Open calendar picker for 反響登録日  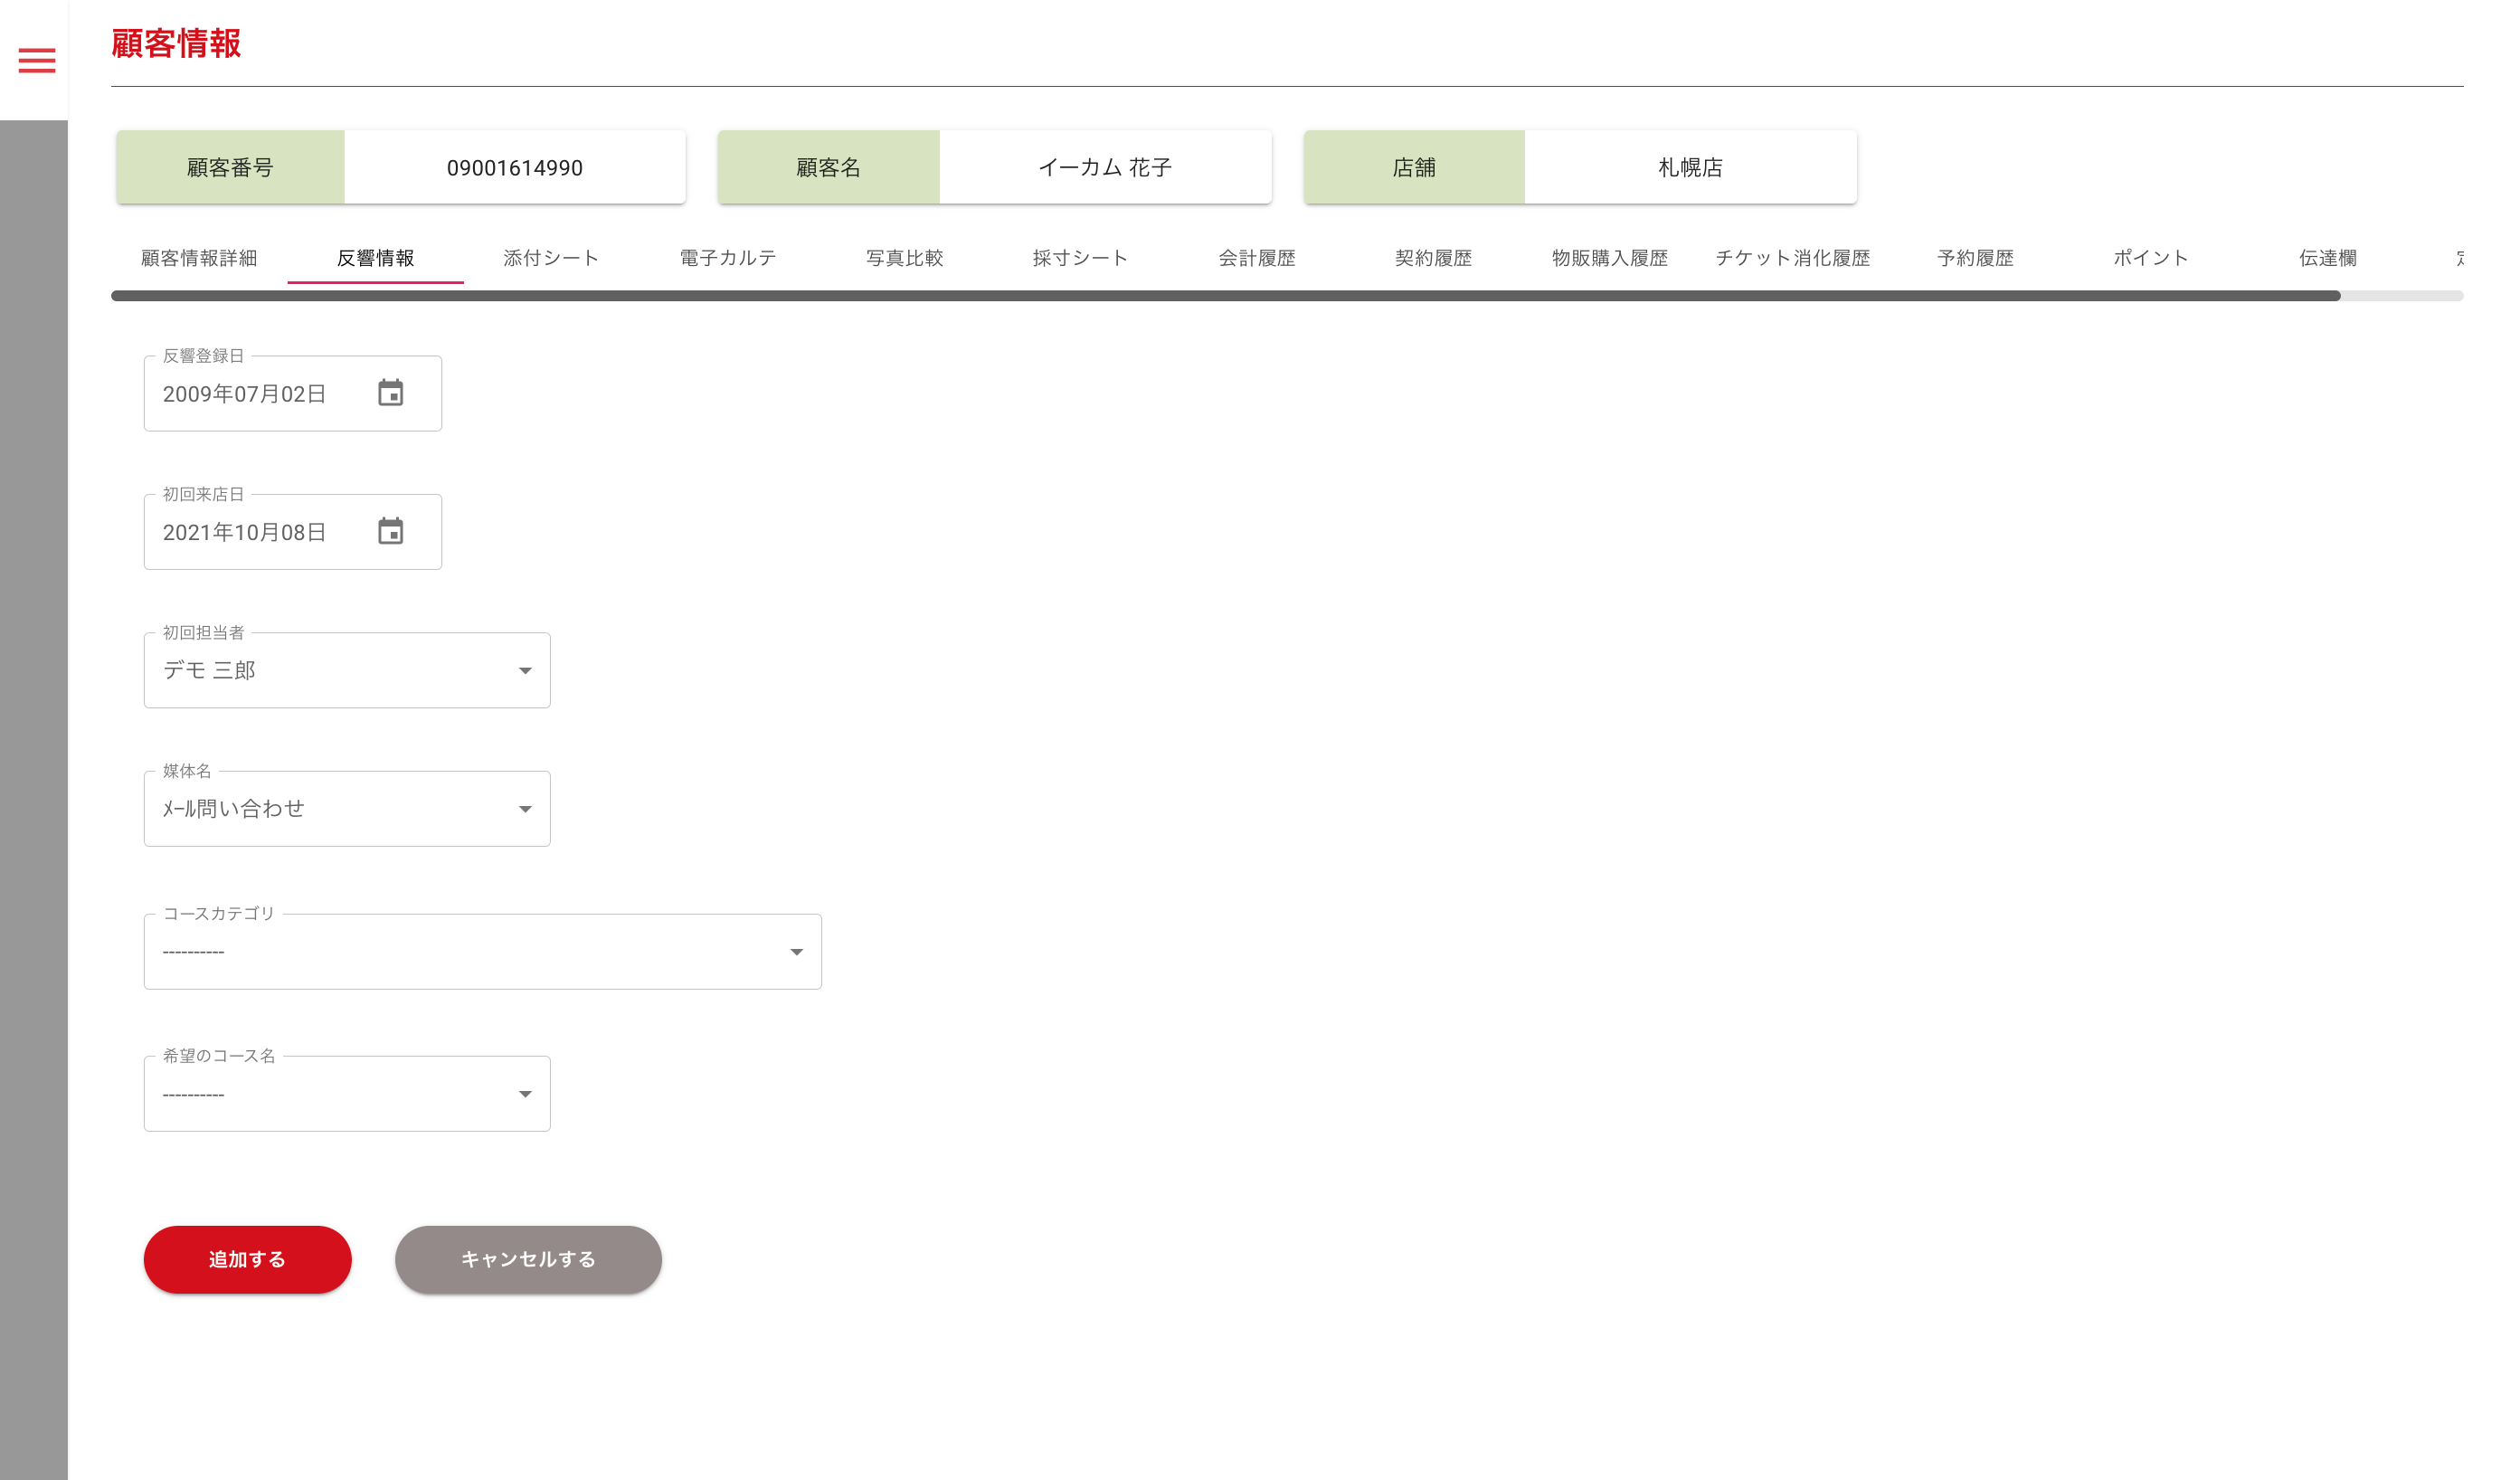coord(390,393)
